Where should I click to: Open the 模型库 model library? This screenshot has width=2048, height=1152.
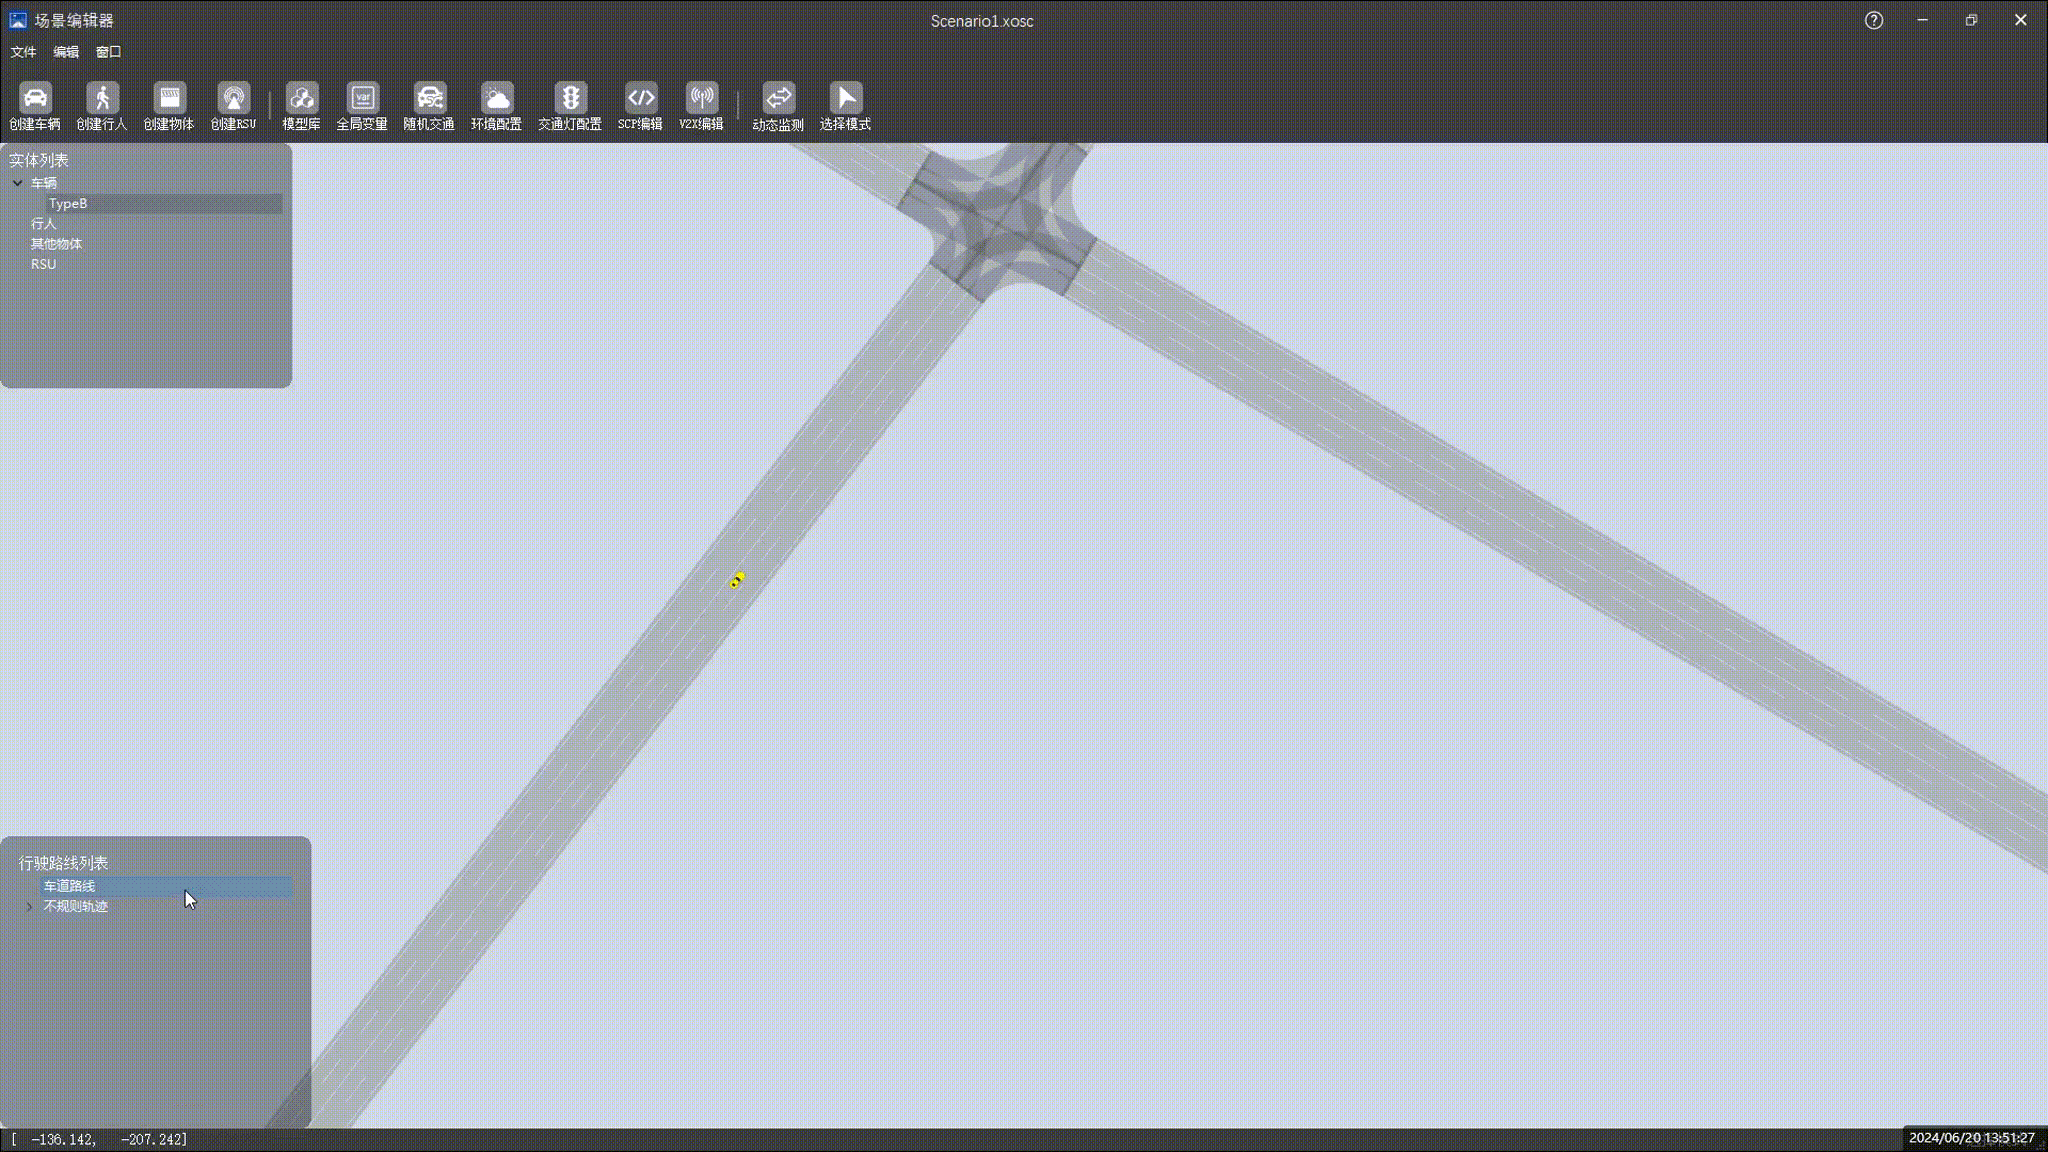point(301,99)
